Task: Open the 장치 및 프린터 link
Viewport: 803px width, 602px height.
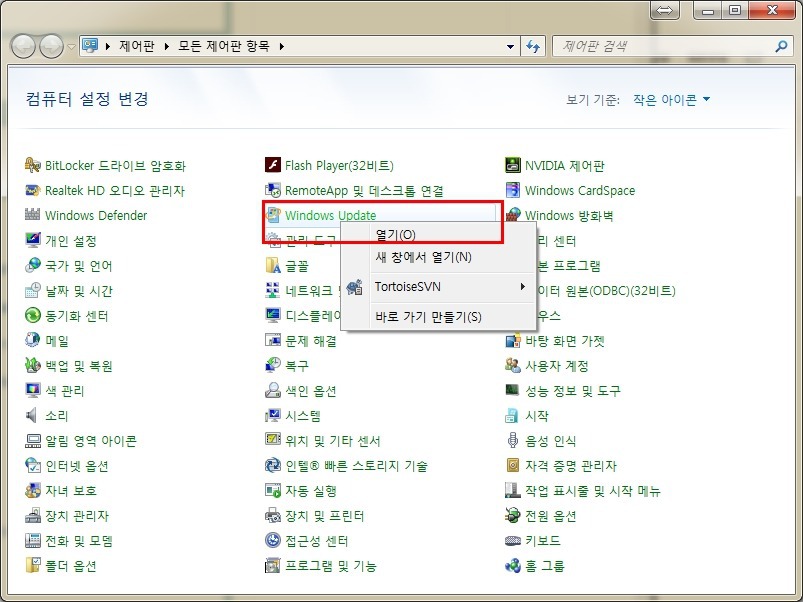Action: [325, 515]
